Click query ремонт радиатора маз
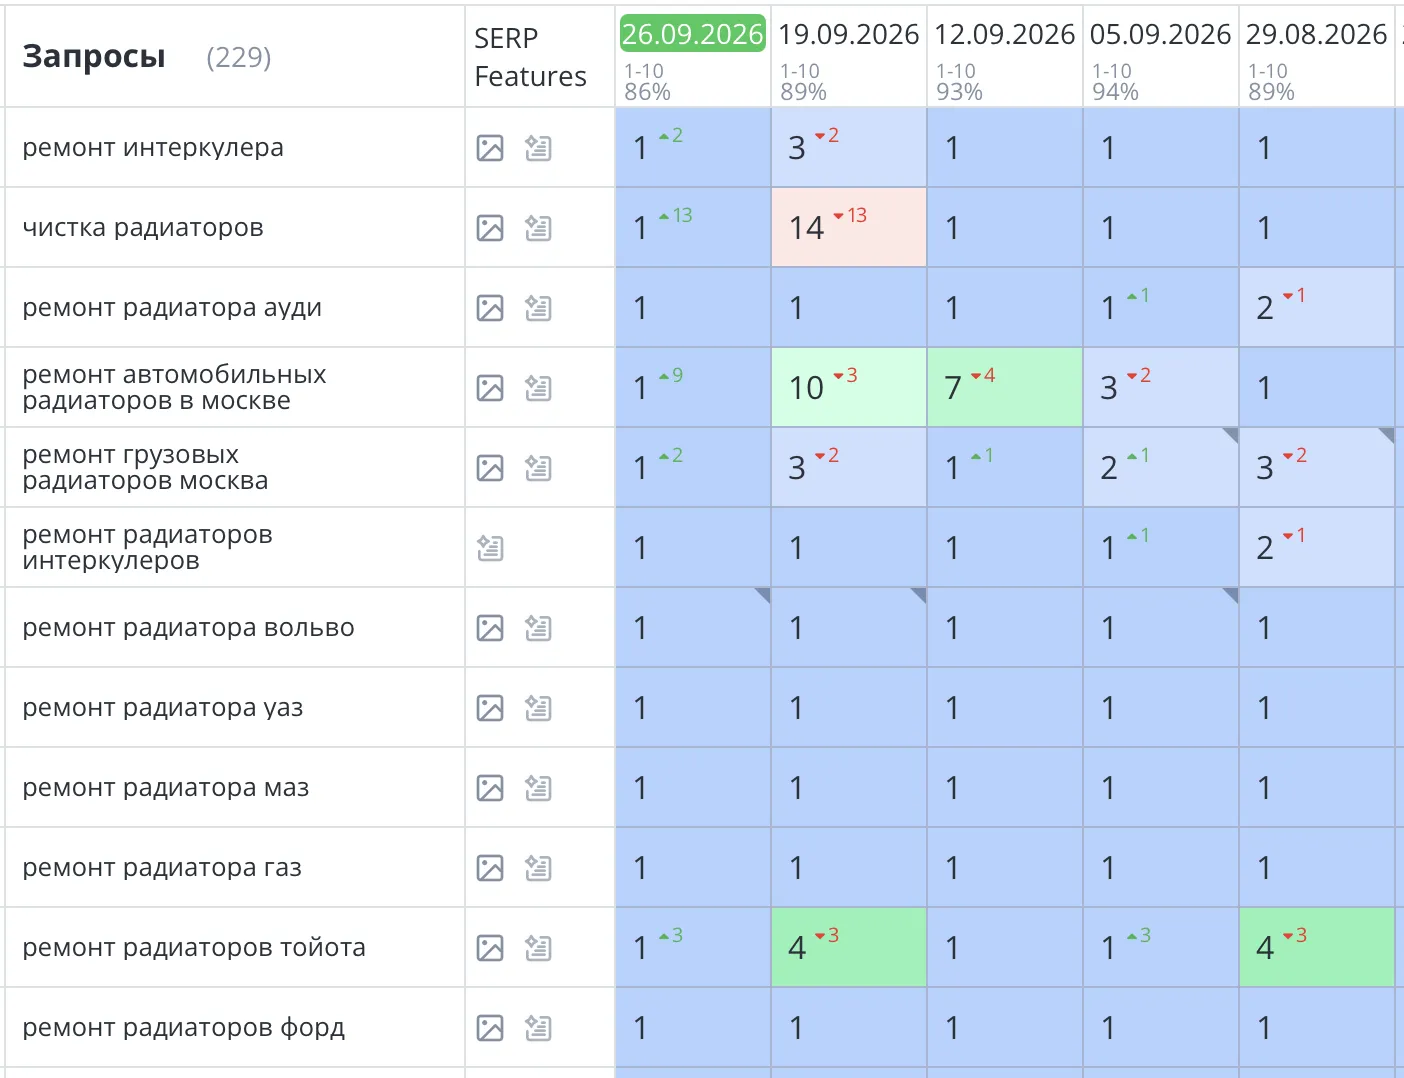Image resolution: width=1404 pixels, height=1078 pixels. point(166,788)
